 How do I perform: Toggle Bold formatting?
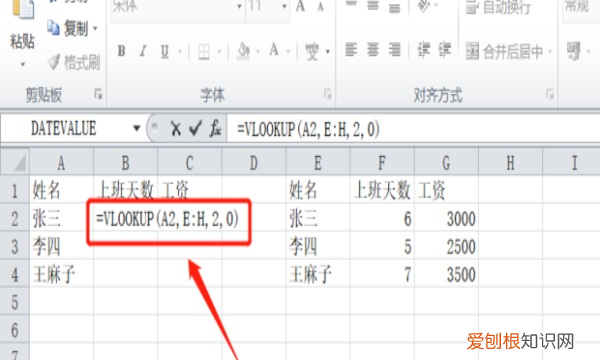[x=121, y=51]
